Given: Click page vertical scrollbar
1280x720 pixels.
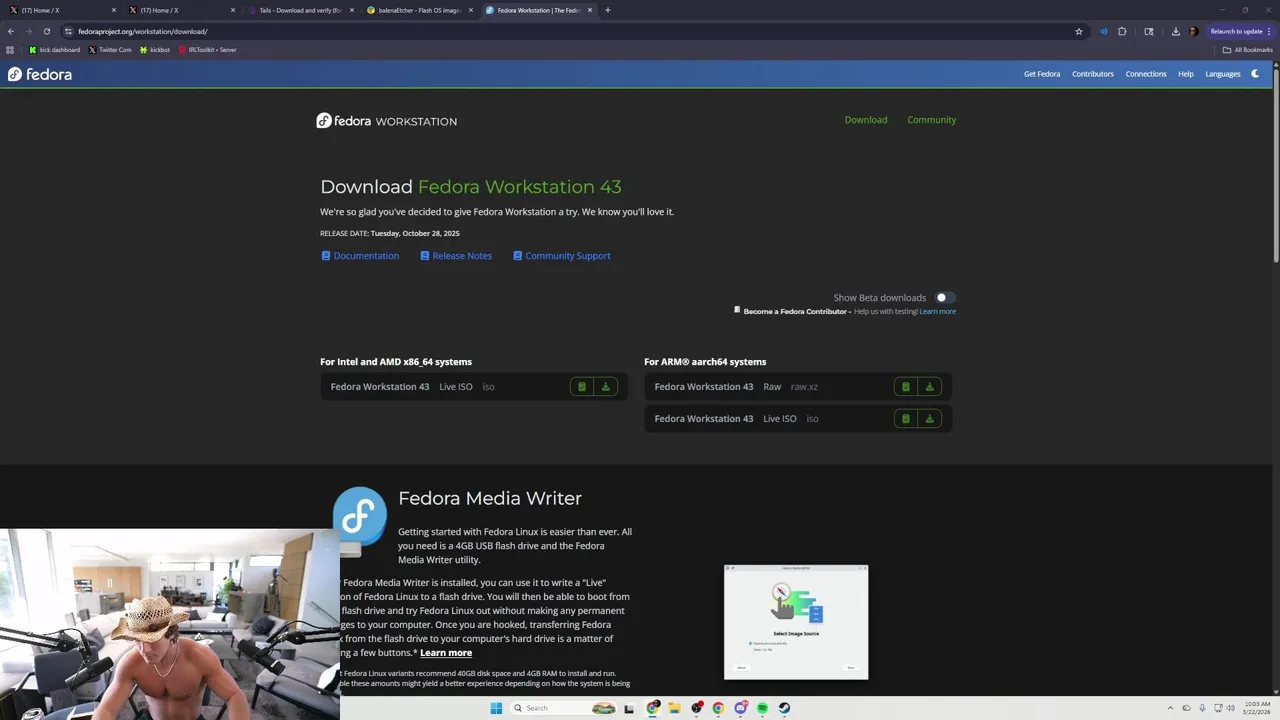Looking at the screenshot, I should click(x=1276, y=165).
